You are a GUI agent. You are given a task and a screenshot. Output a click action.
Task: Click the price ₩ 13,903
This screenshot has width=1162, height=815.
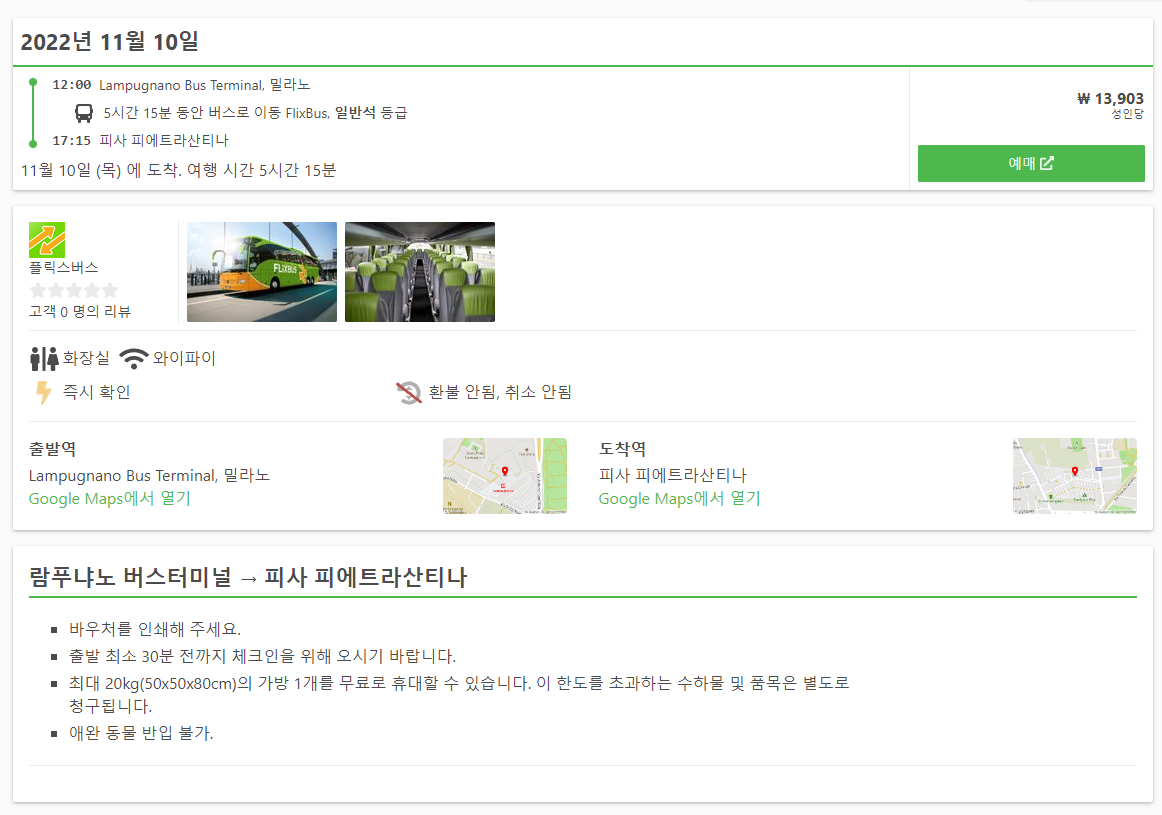coord(1110,99)
